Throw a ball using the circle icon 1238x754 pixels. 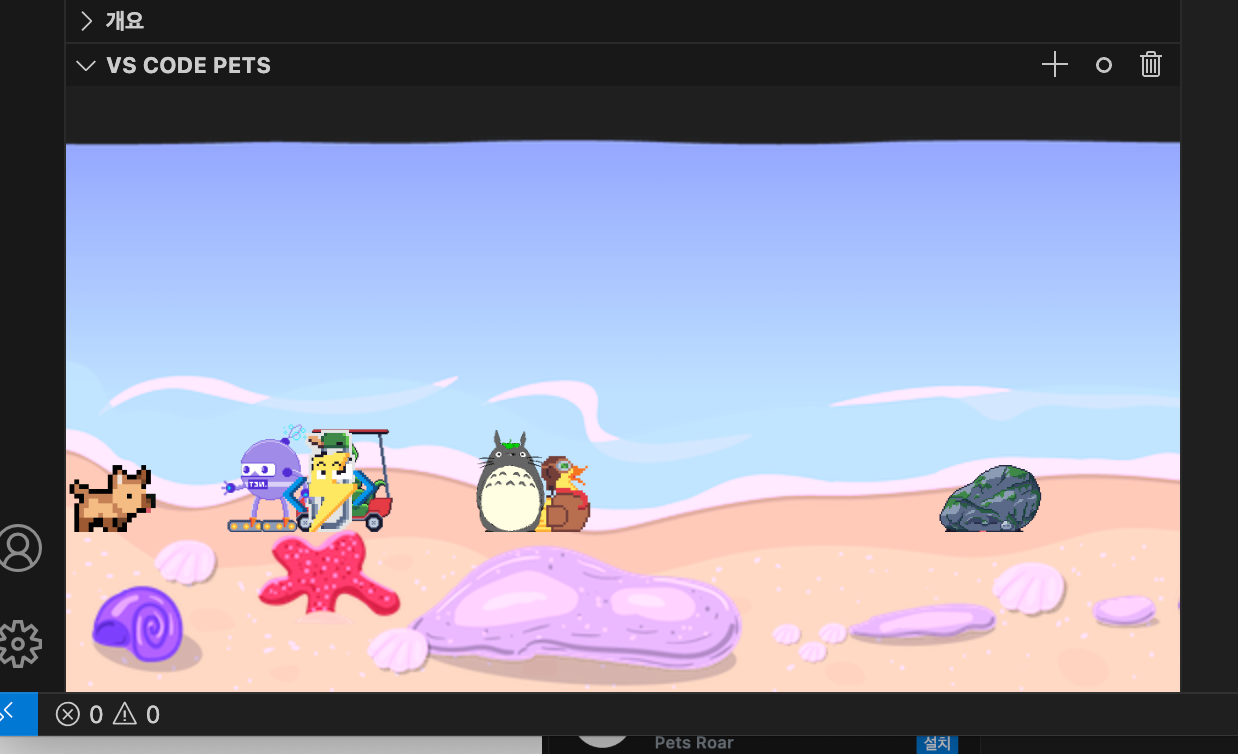[x=1104, y=65]
